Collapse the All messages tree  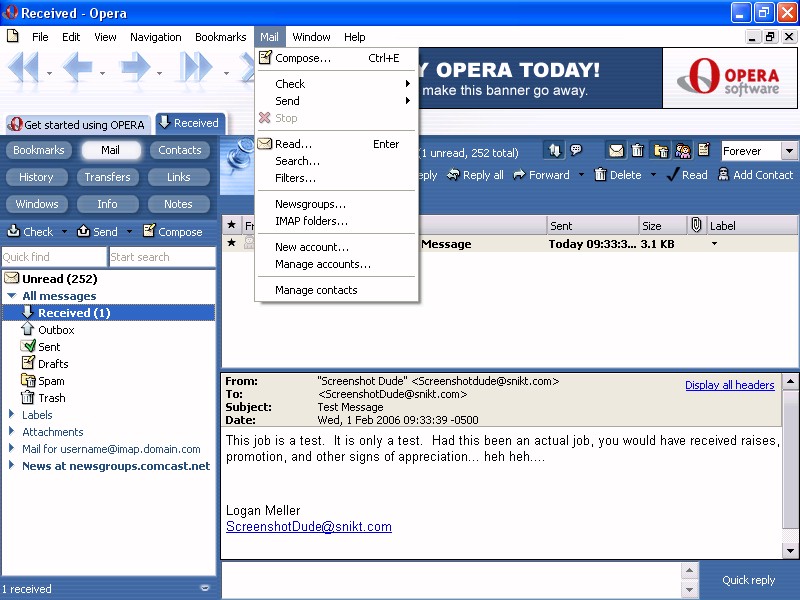click(12, 296)
